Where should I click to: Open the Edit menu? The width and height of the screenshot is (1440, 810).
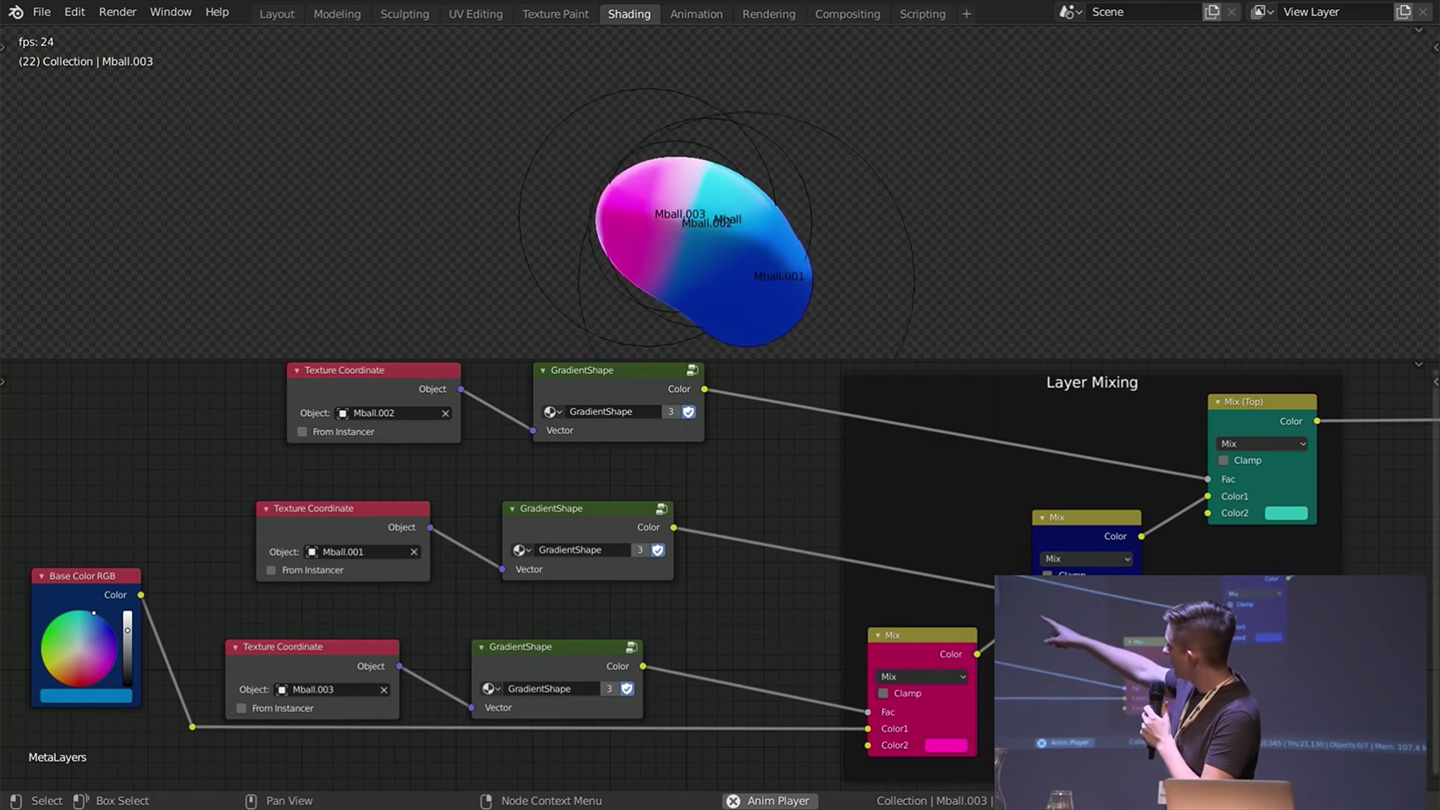pos(74,11)
